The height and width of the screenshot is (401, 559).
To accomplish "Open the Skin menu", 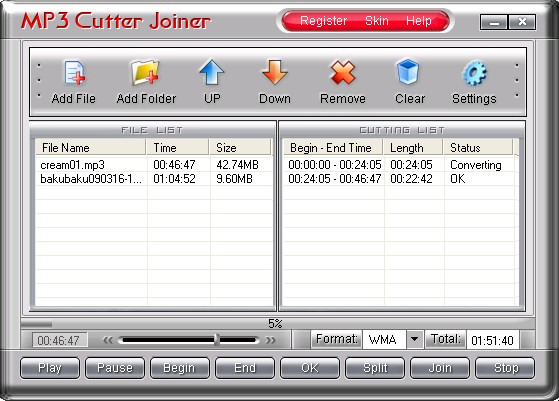I will [x=376, y=21].
